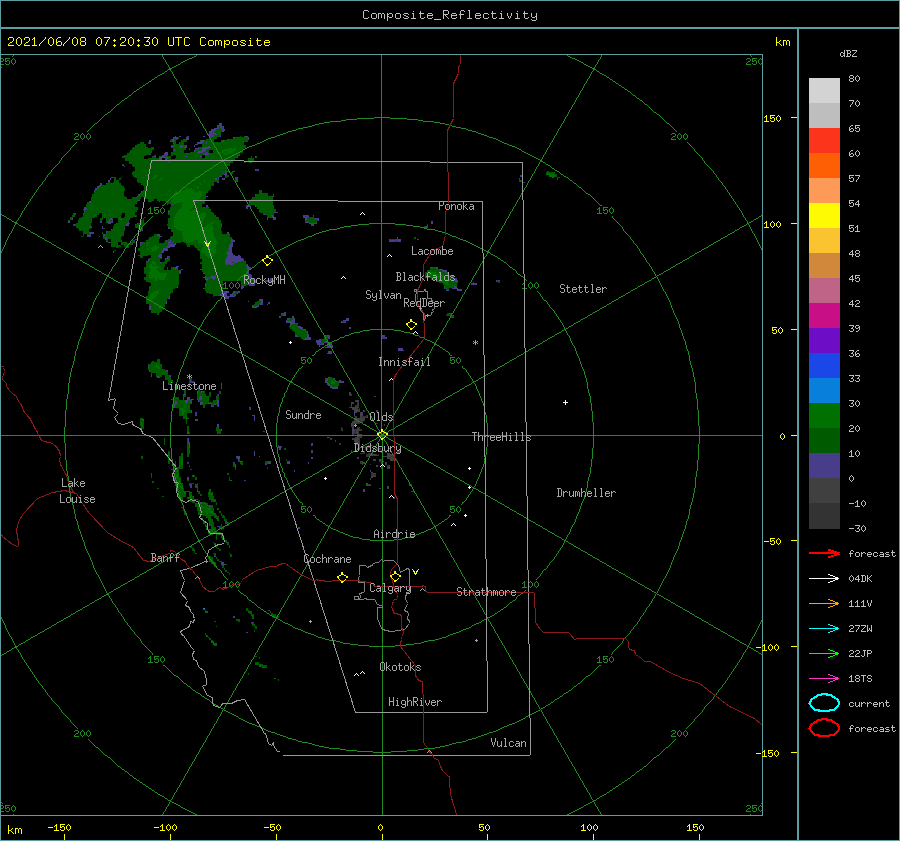Click the white 04DK arrow in legend
Screen dimensions: 900x841
click(x=824, y=578)
